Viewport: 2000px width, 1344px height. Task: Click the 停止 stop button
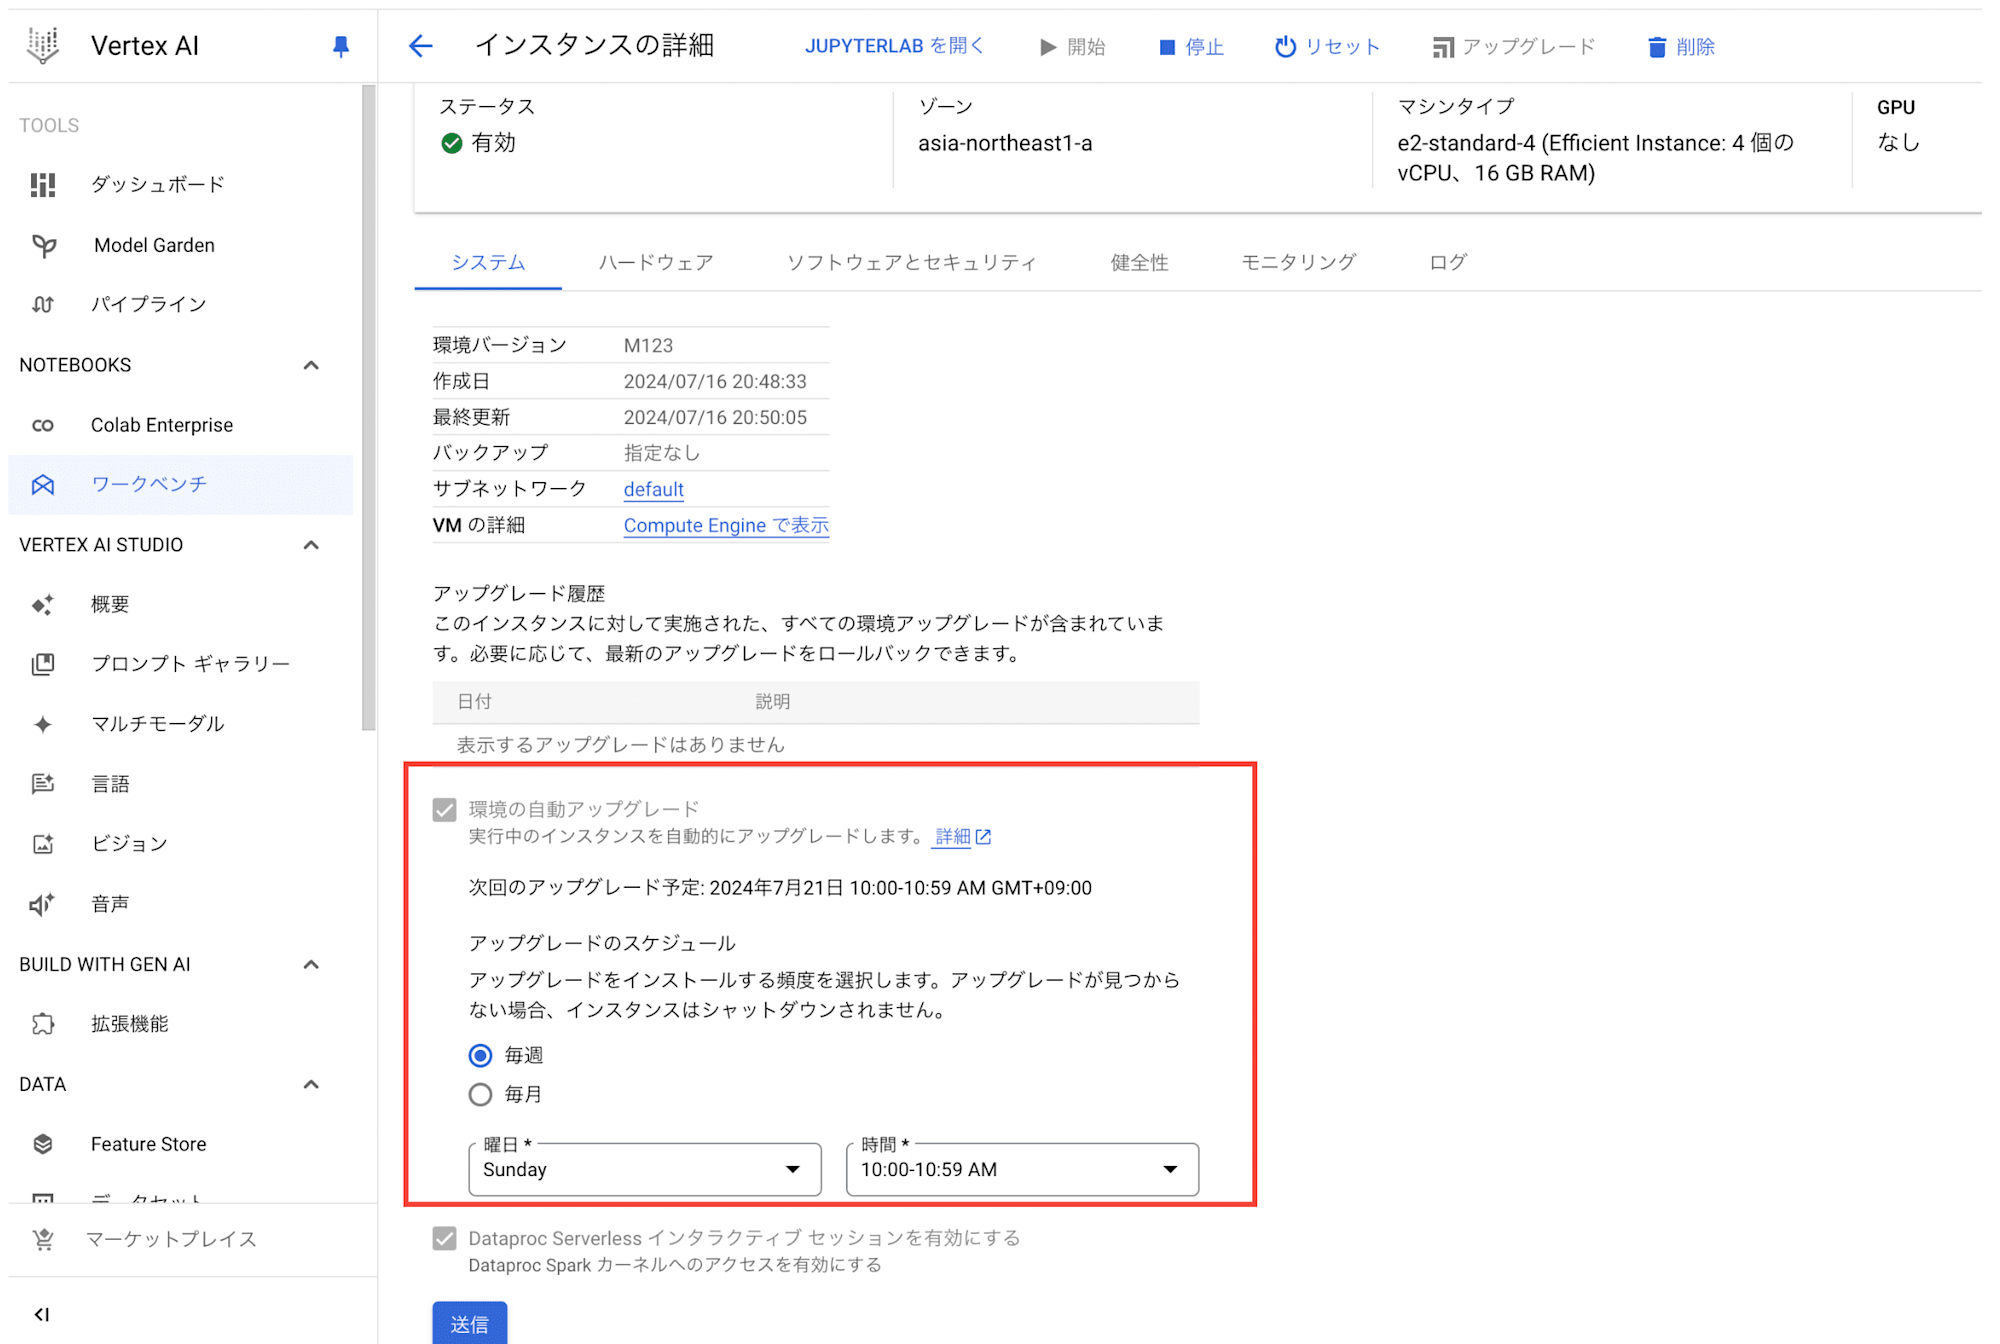coord(1191,47)
